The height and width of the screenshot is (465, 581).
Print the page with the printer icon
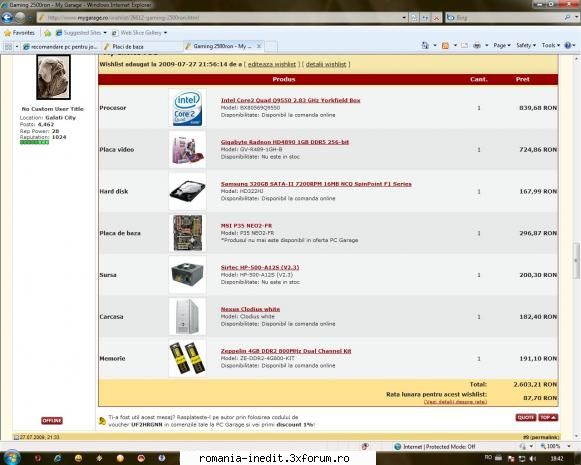477,45
